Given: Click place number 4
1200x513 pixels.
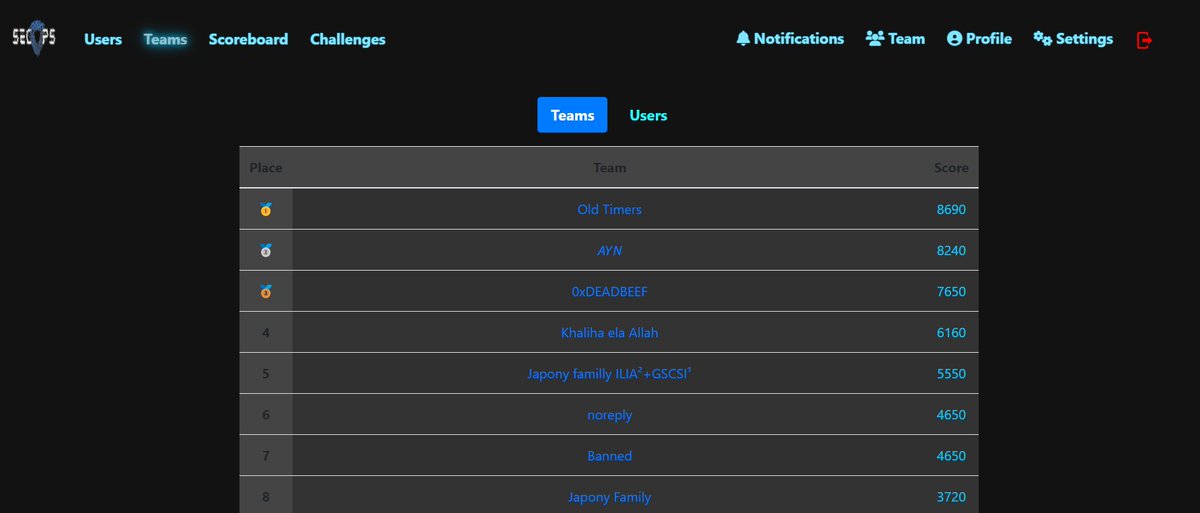Looking at the screenshot, I should [x=266, y=333].
